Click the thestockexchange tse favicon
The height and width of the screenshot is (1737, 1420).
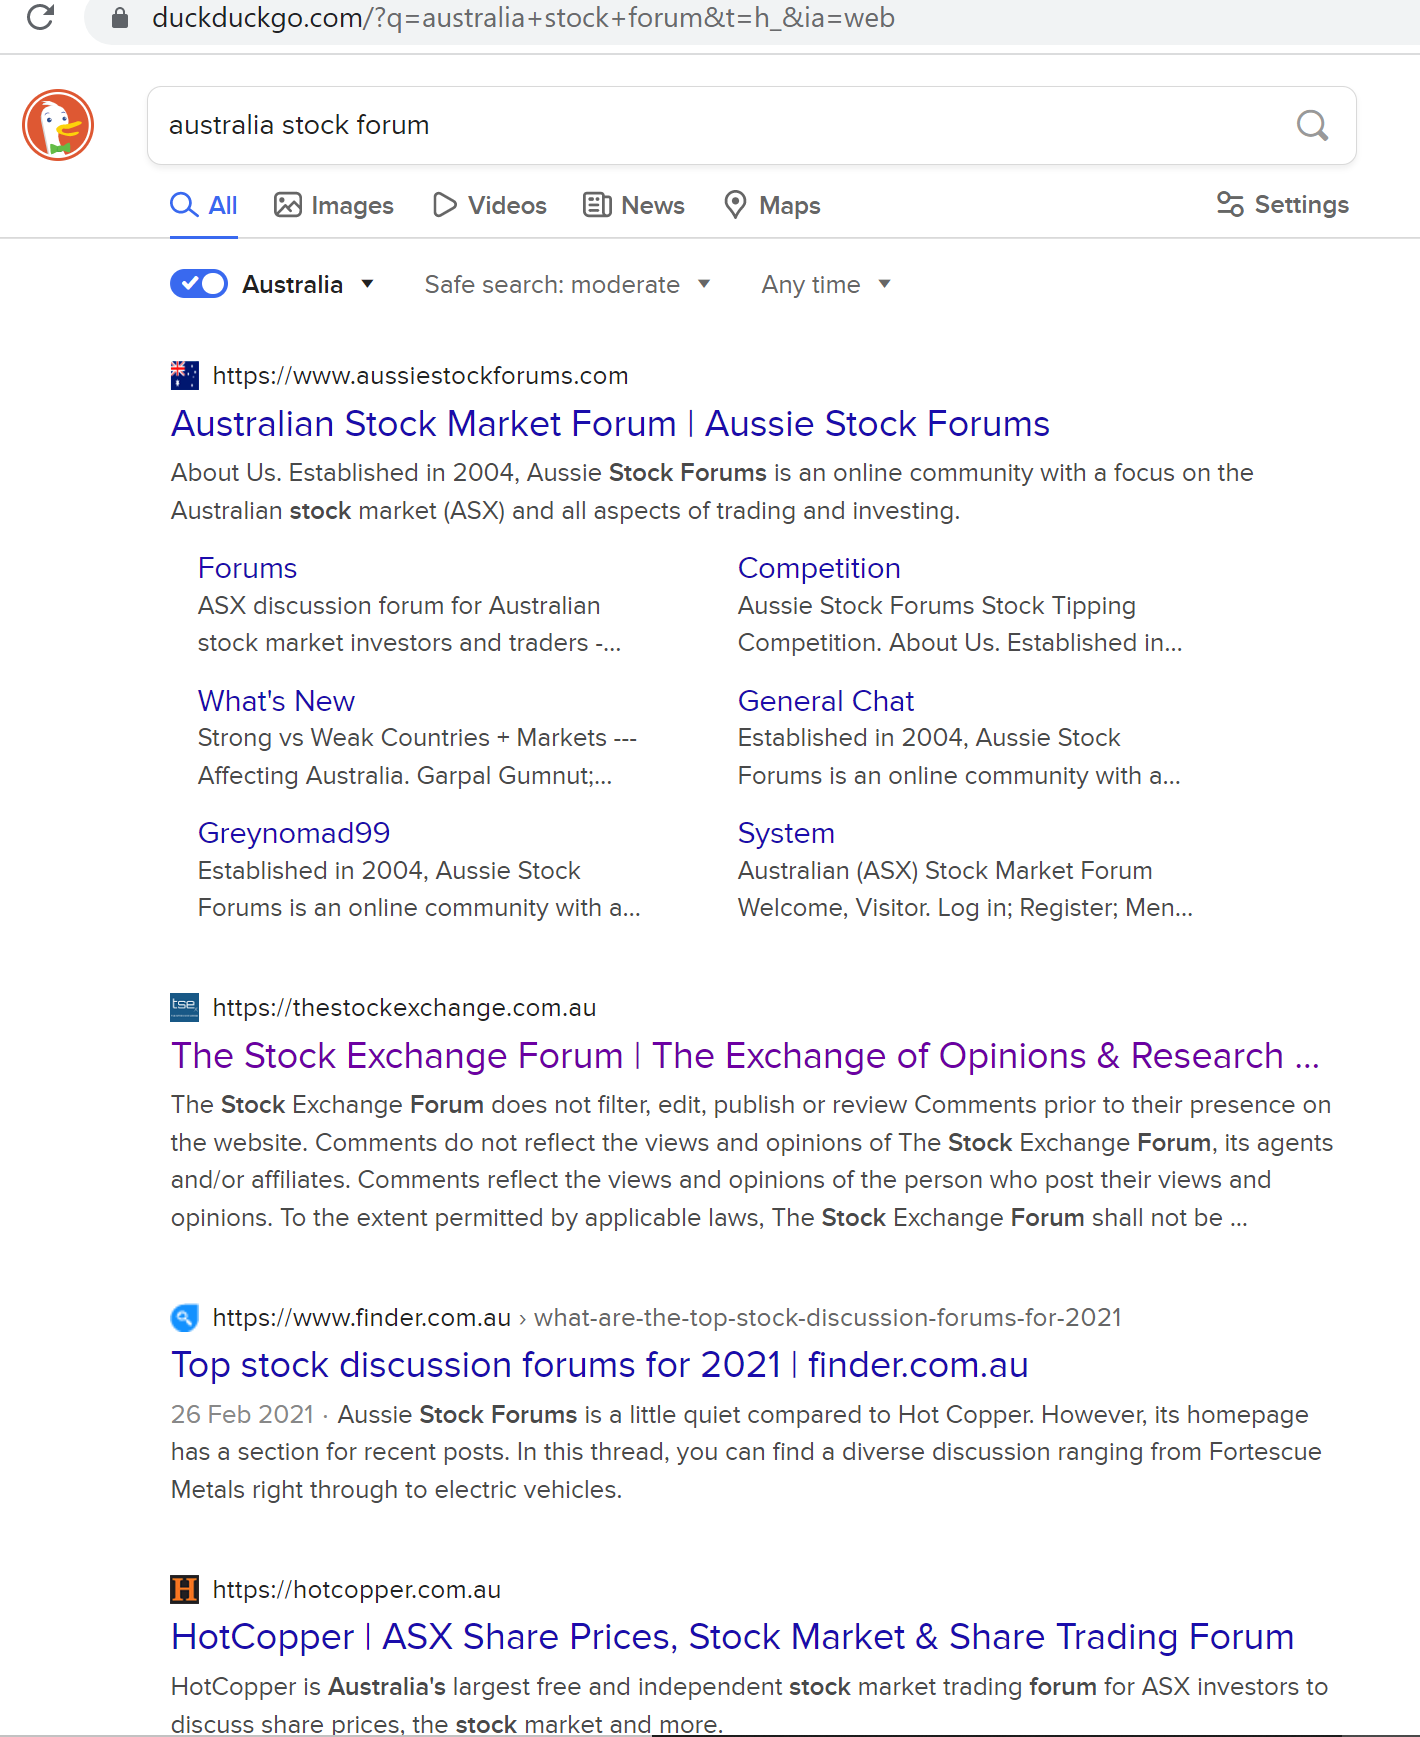click(184, 1007)
